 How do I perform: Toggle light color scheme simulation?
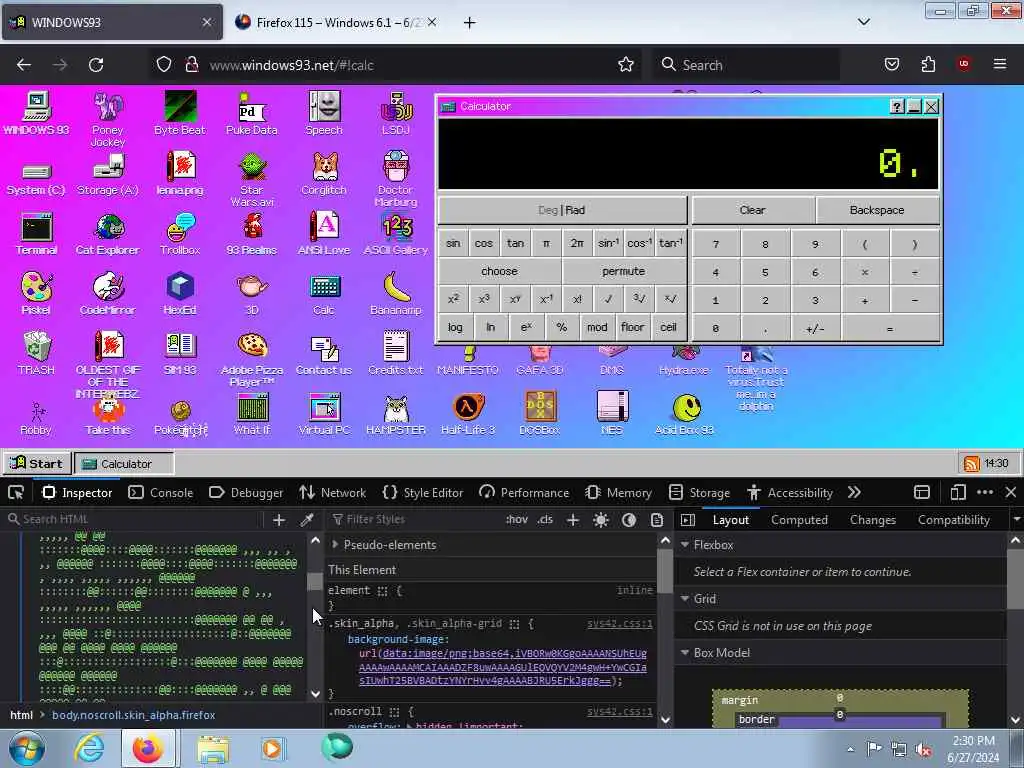coord(601,520)
